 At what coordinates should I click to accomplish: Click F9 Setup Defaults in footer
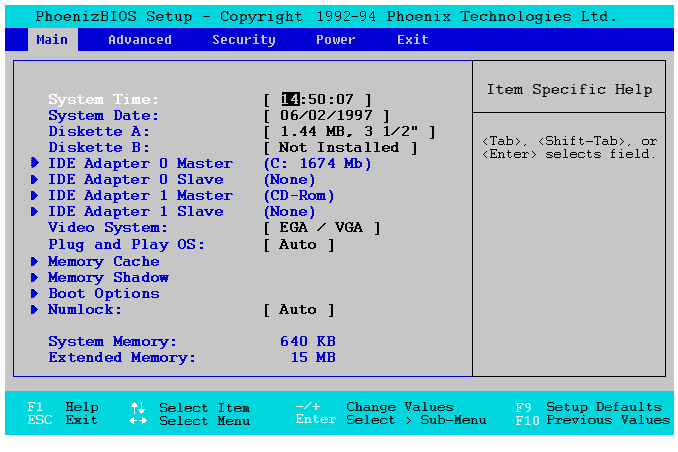[588, 407]
